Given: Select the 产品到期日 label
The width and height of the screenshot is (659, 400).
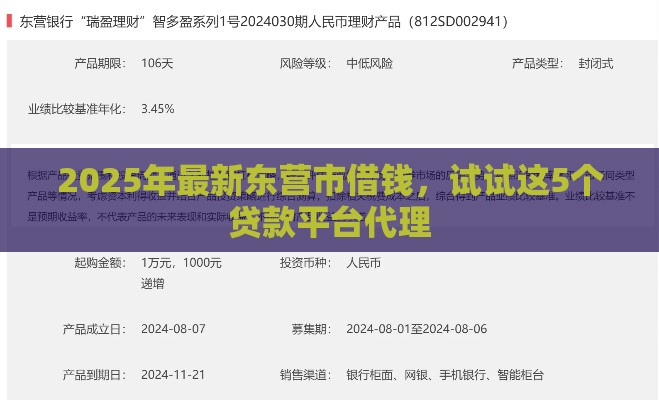Looking at the screenshot, I should click(x=94, y=375).
